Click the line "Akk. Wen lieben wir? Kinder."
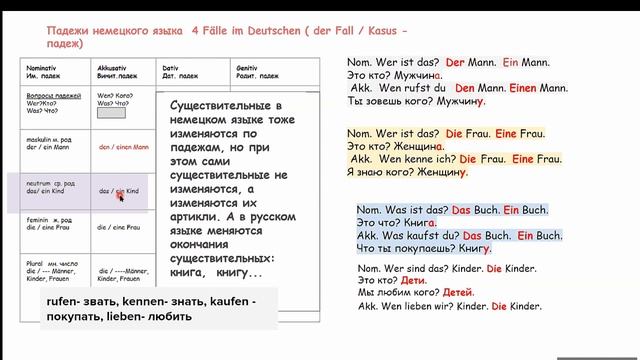 click(x=450, y=306)
